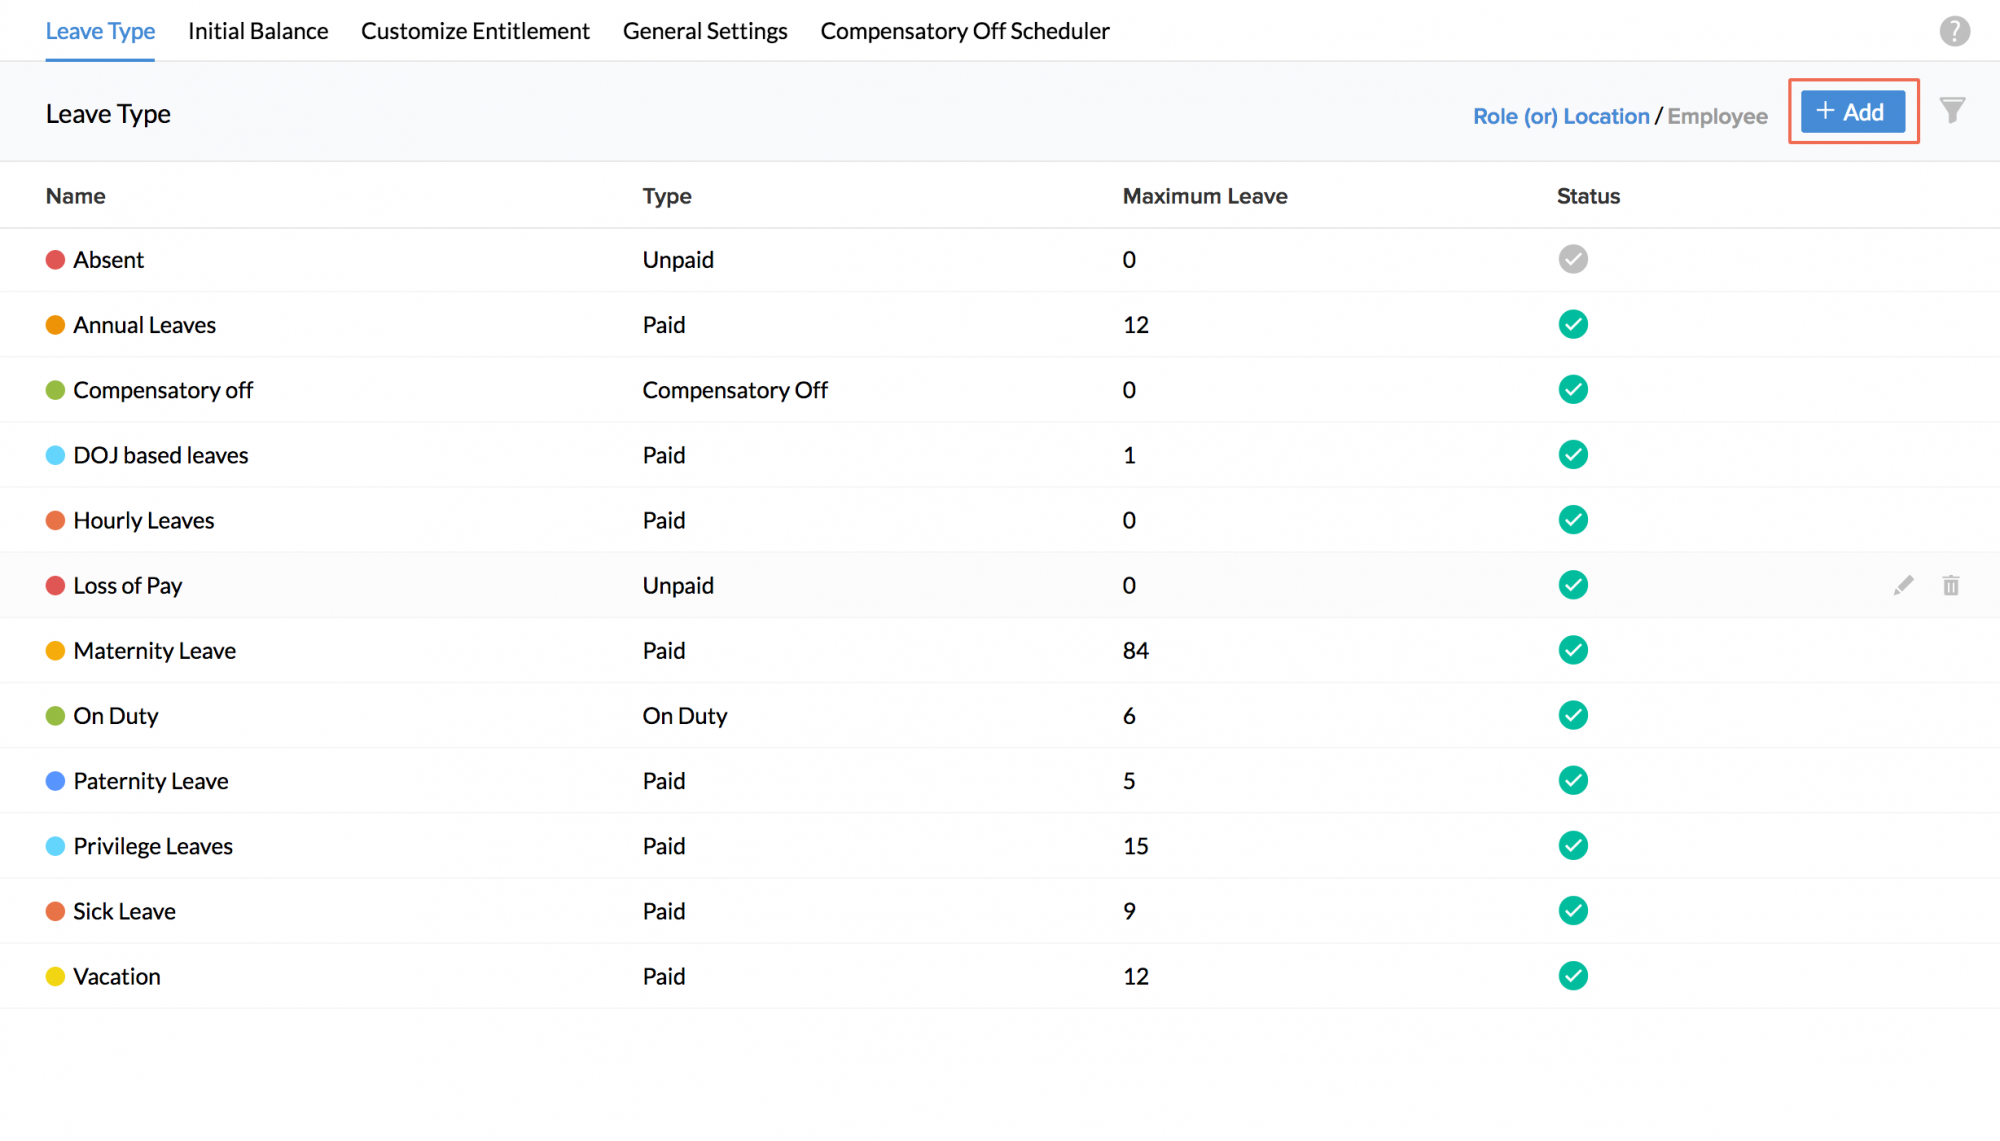Open the filter funnel icon
This screenshot has width=2000, height=1141.
pos(1952,110)
